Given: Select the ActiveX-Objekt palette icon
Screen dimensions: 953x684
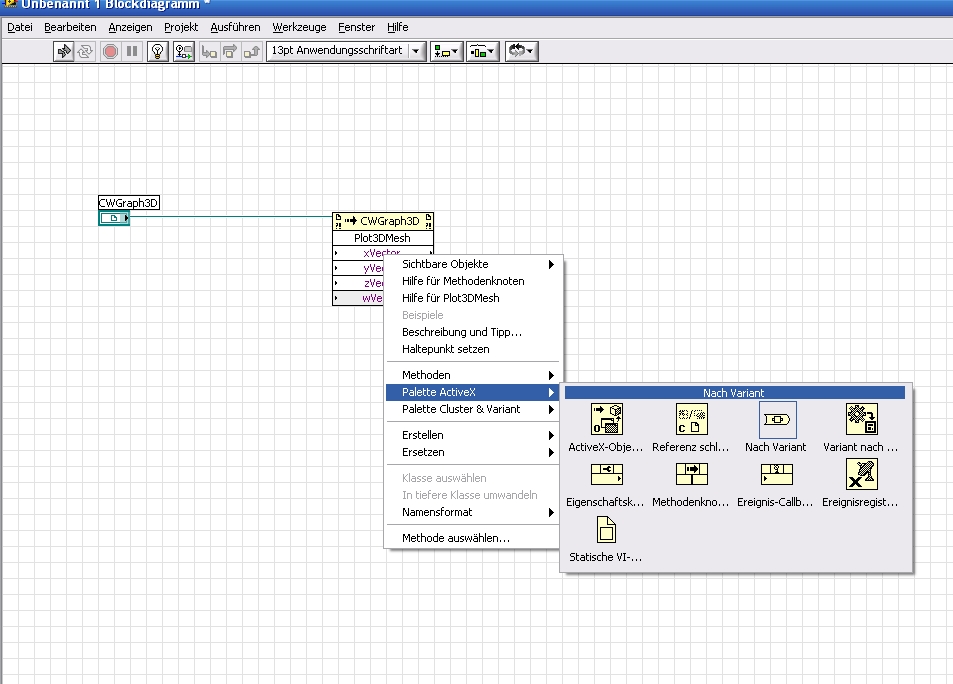Looking at the screenshot, I should coord(607,420).
